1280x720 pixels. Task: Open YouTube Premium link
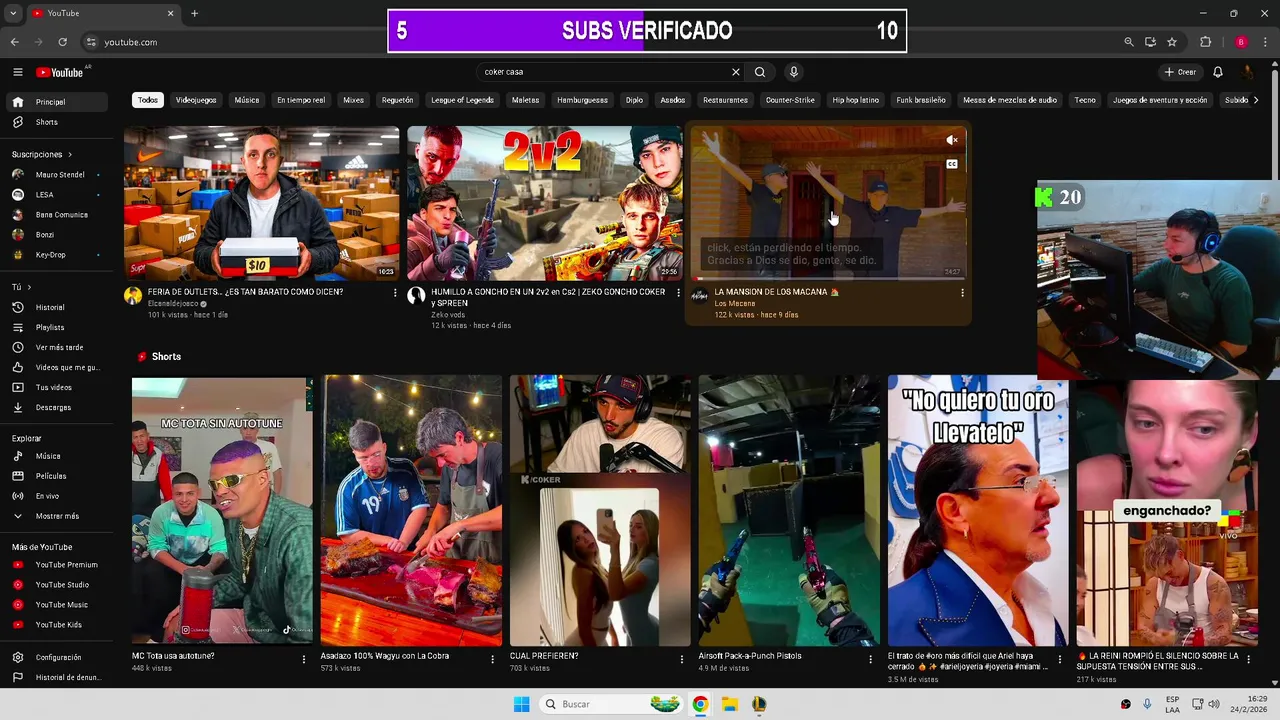(x=58, y=565)
